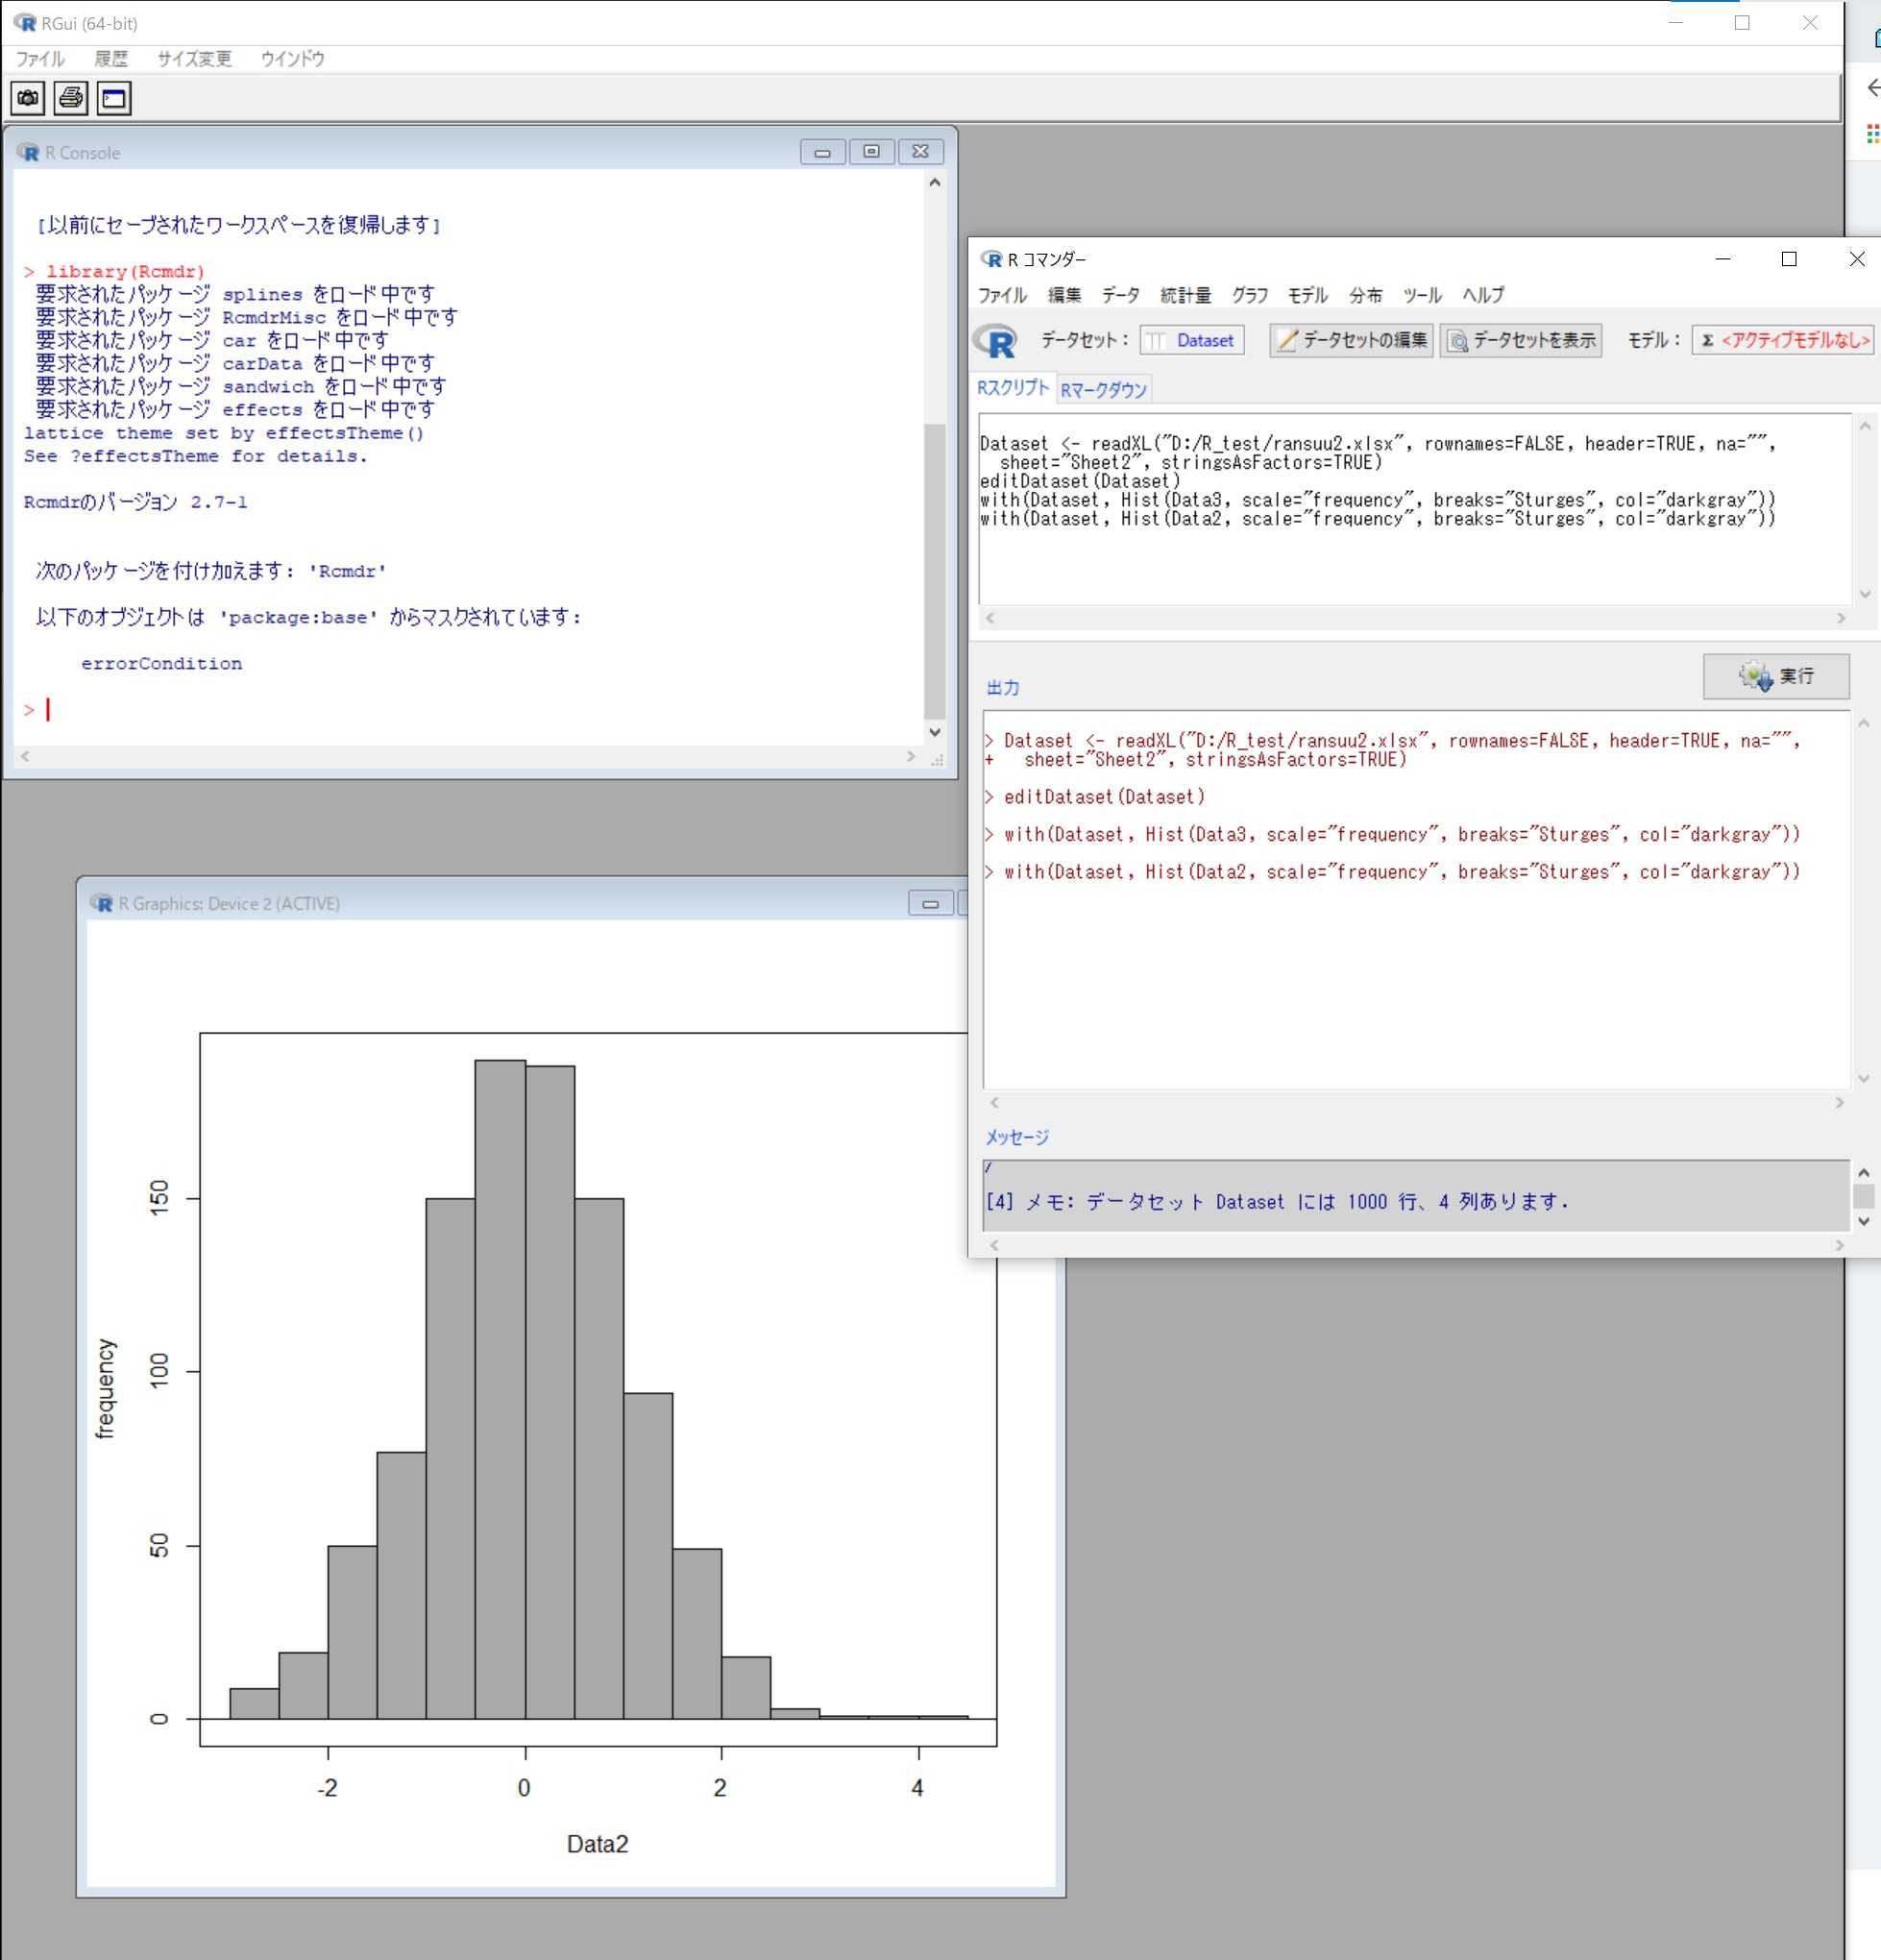Click the copy-to-clipboard camera toolbar icon

click(28, 98)
